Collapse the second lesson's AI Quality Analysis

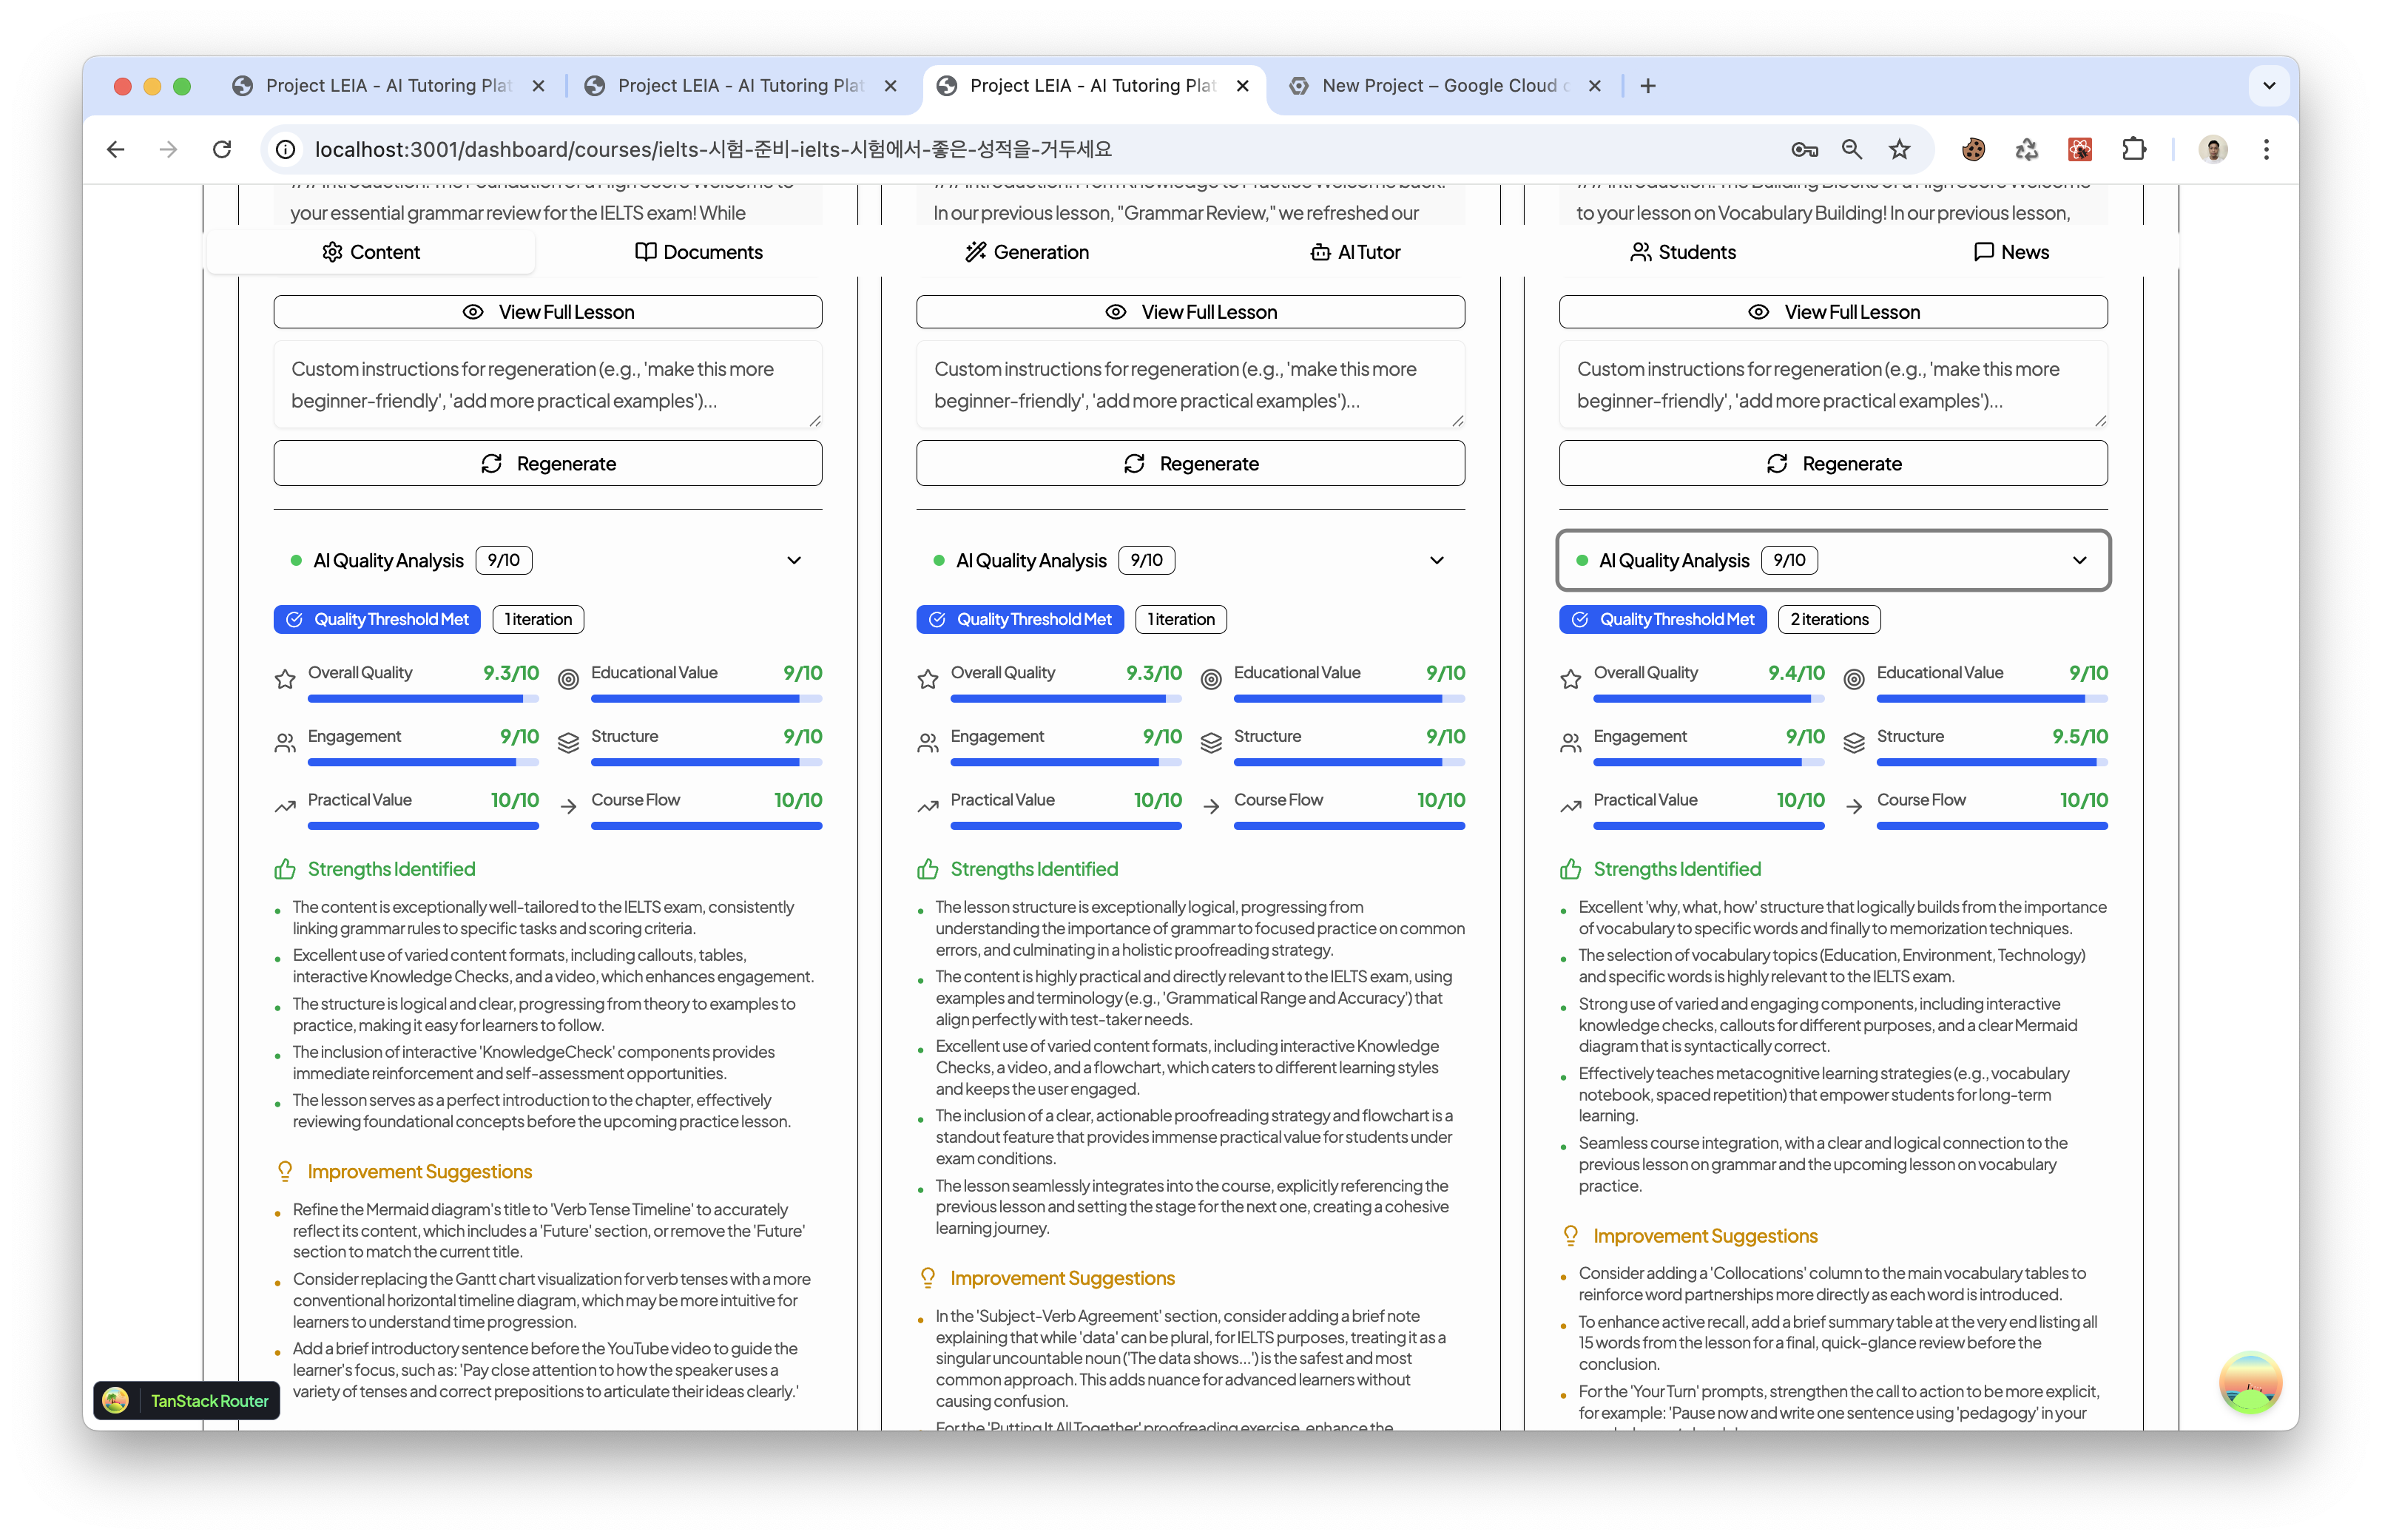click(x=1436, y=560)
